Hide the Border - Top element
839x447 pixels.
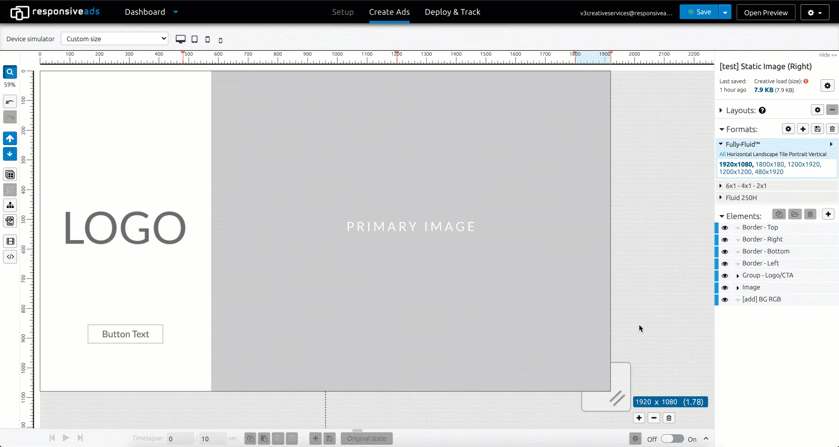point(724,228)
